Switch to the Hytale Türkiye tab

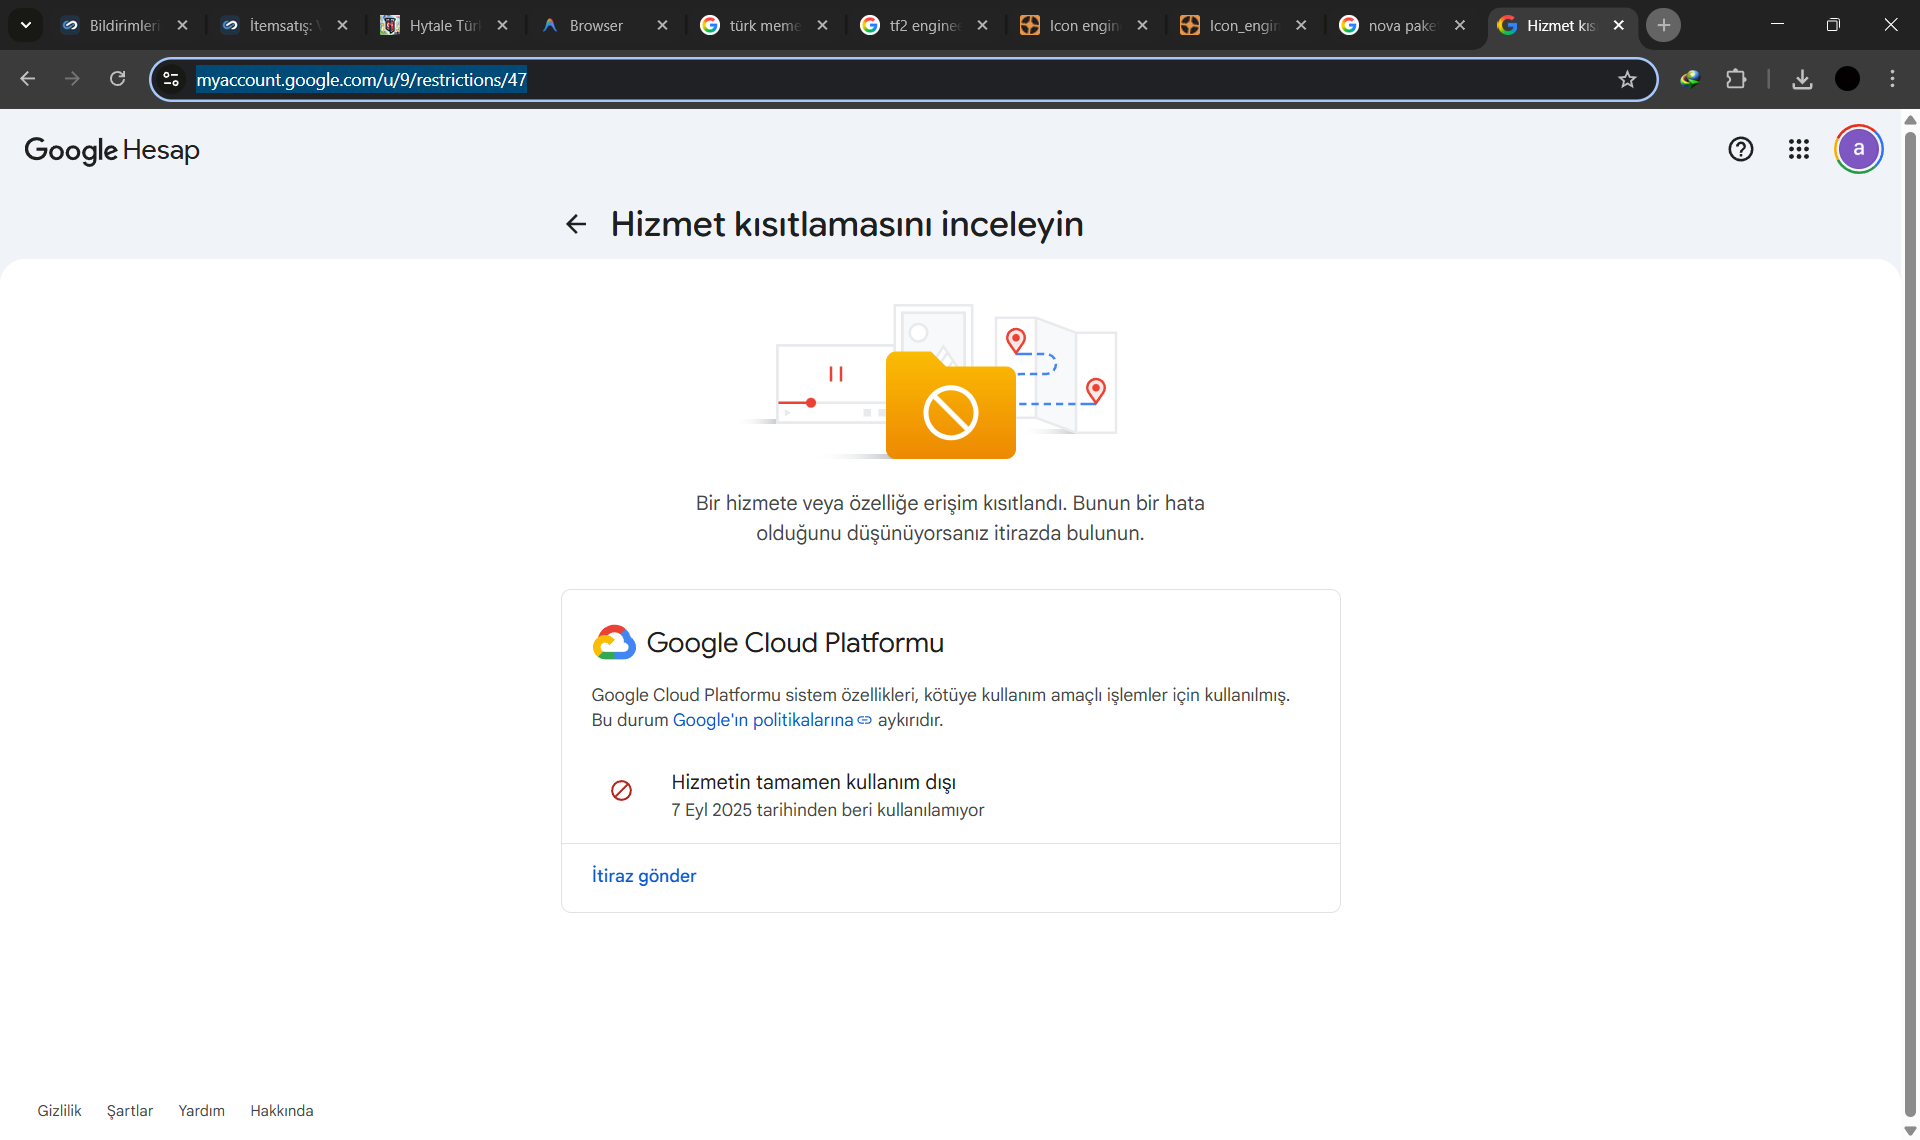[444, 25]
